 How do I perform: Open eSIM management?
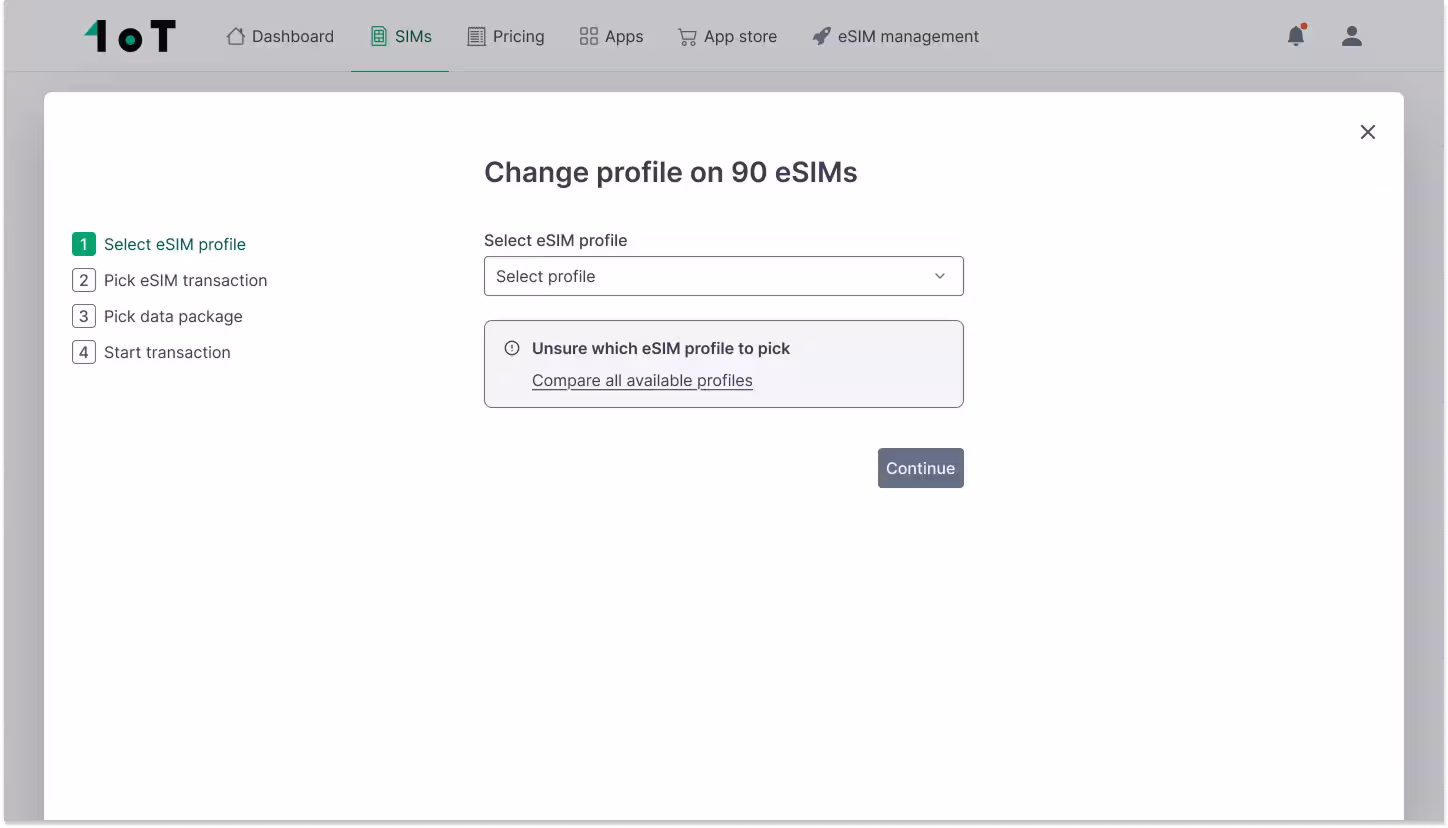point(895,36)
